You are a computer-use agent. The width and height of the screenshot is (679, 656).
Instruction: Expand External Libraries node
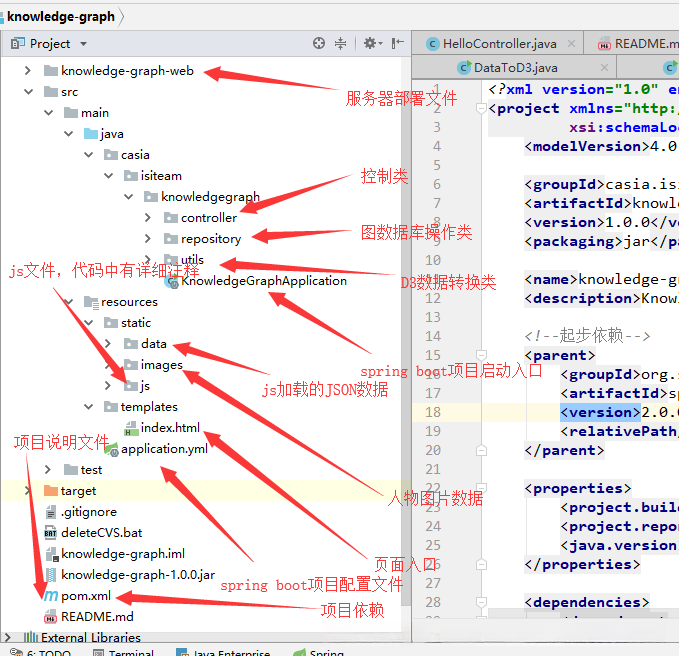click(x=8, y=637)
